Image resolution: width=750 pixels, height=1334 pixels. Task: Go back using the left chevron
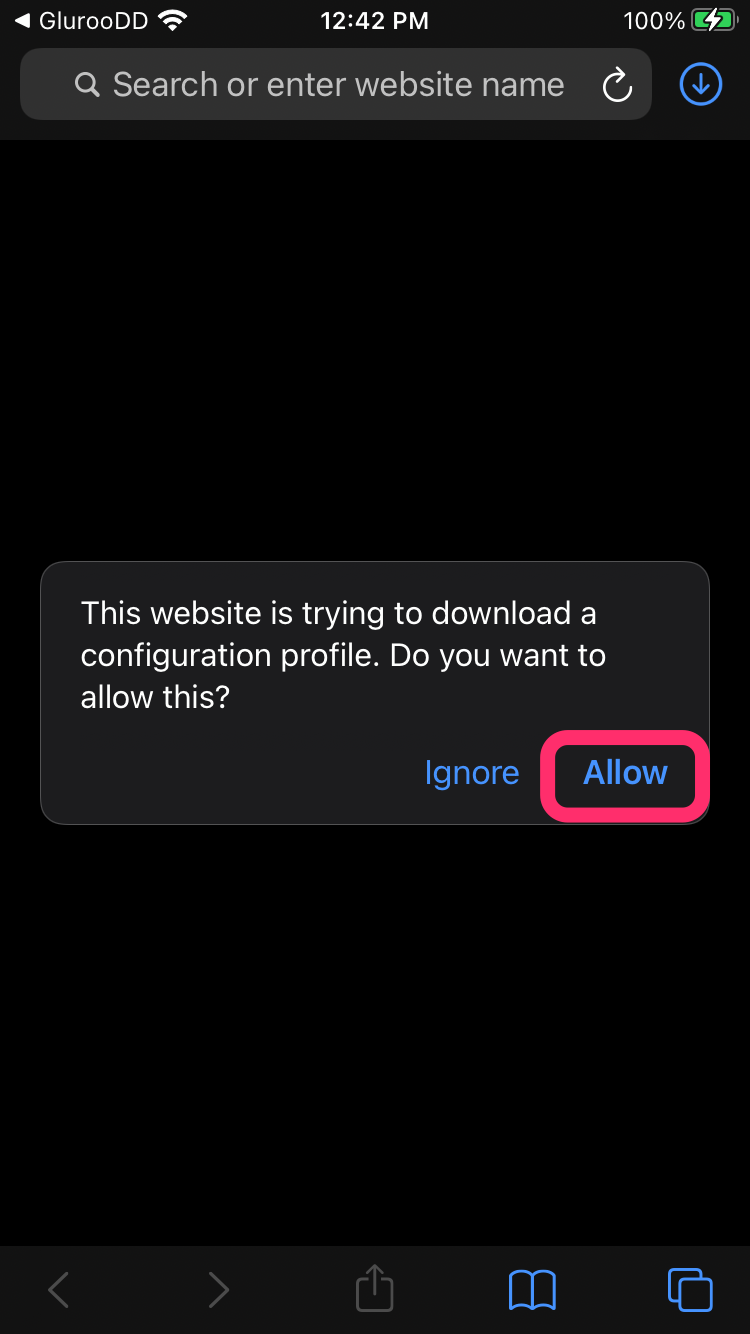point(59,1290)
